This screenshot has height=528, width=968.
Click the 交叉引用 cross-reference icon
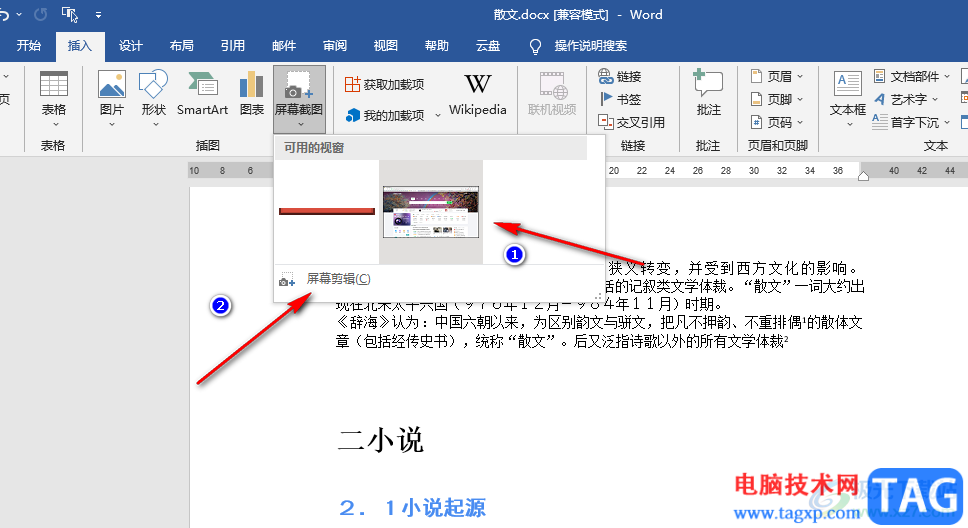[x=606, y=122]
